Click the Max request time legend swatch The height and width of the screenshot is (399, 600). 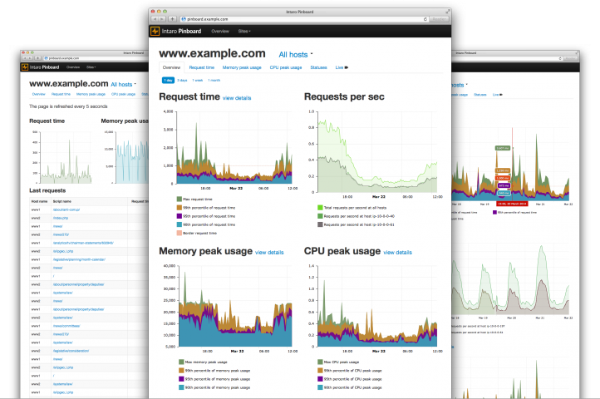coord(179,199)
